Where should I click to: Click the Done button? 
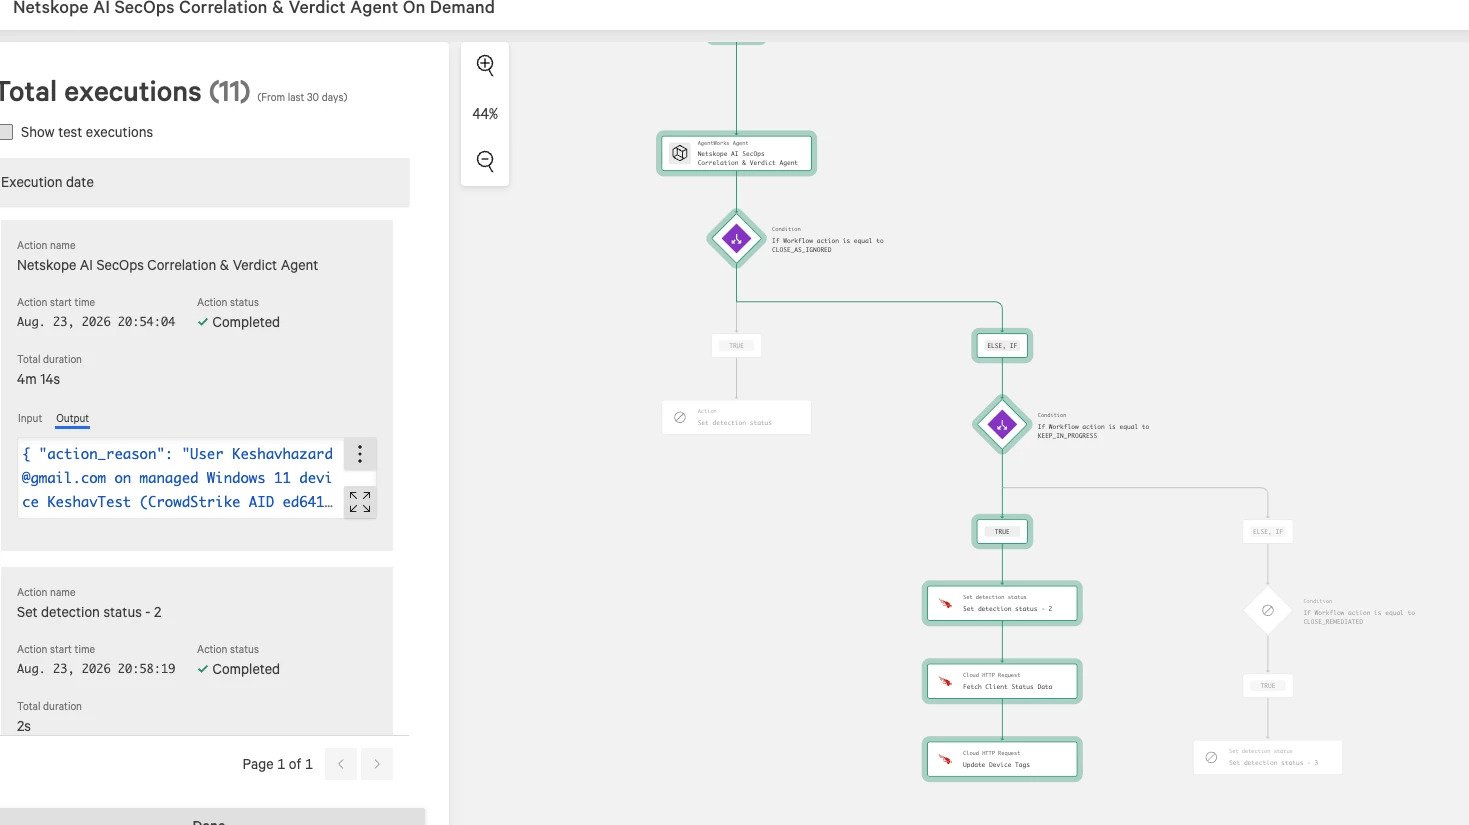pyautogui.click(x=209, y=820)
